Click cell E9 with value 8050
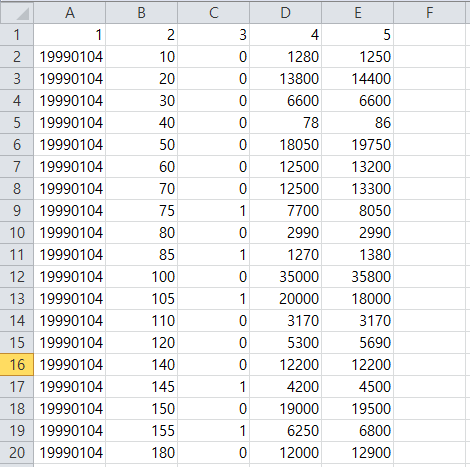Viewport: 470px width, 467px height. (x=358, y=211)
